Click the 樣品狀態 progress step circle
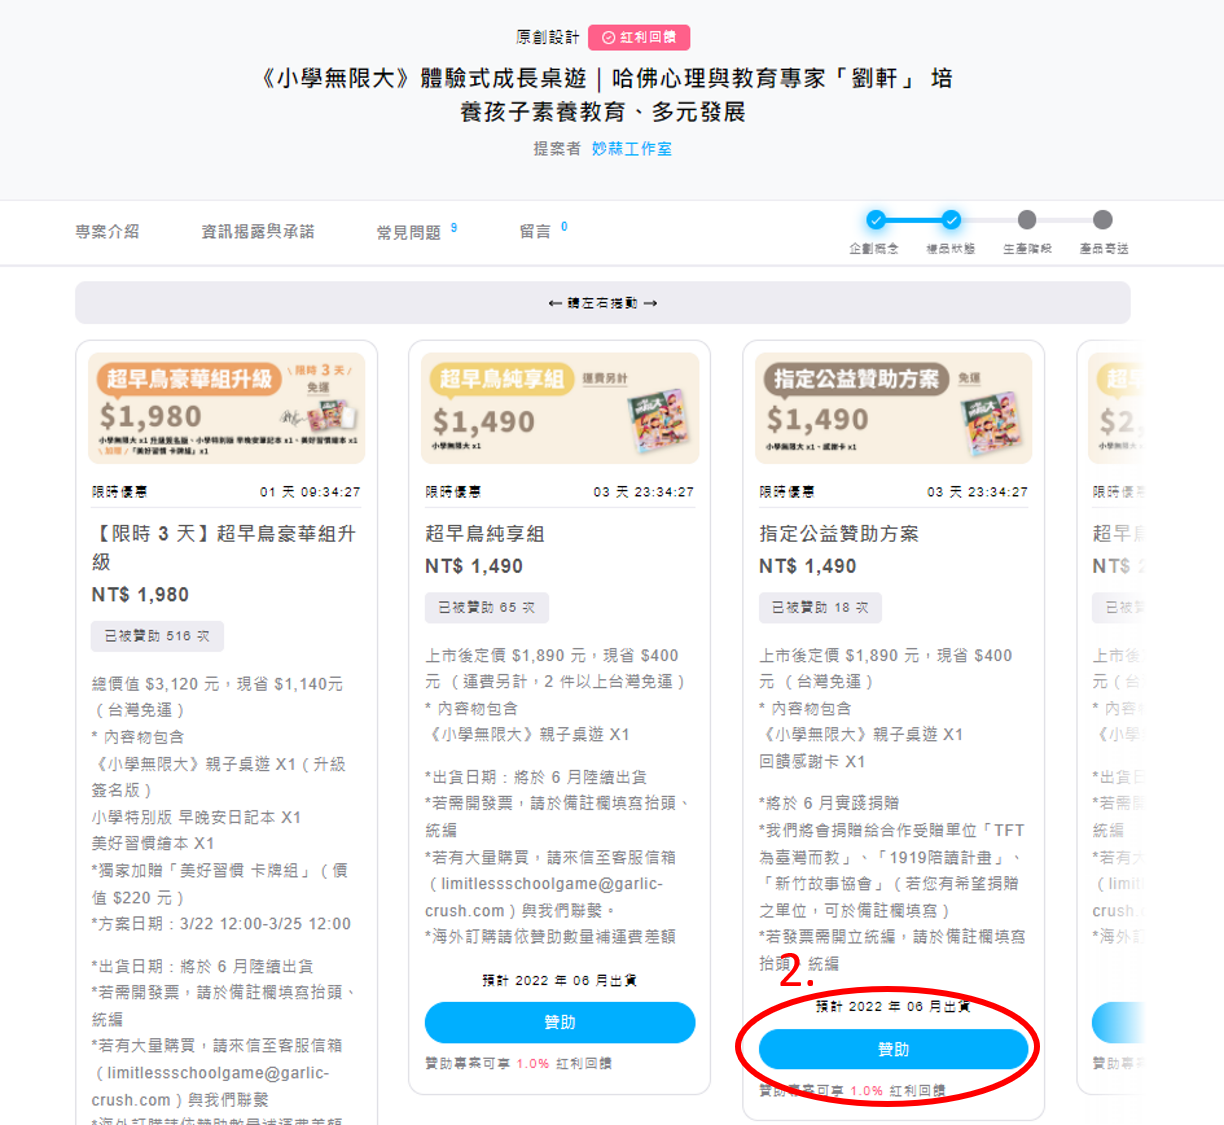The width and height of the screenshot is (1224, 1125). [951, 220]
